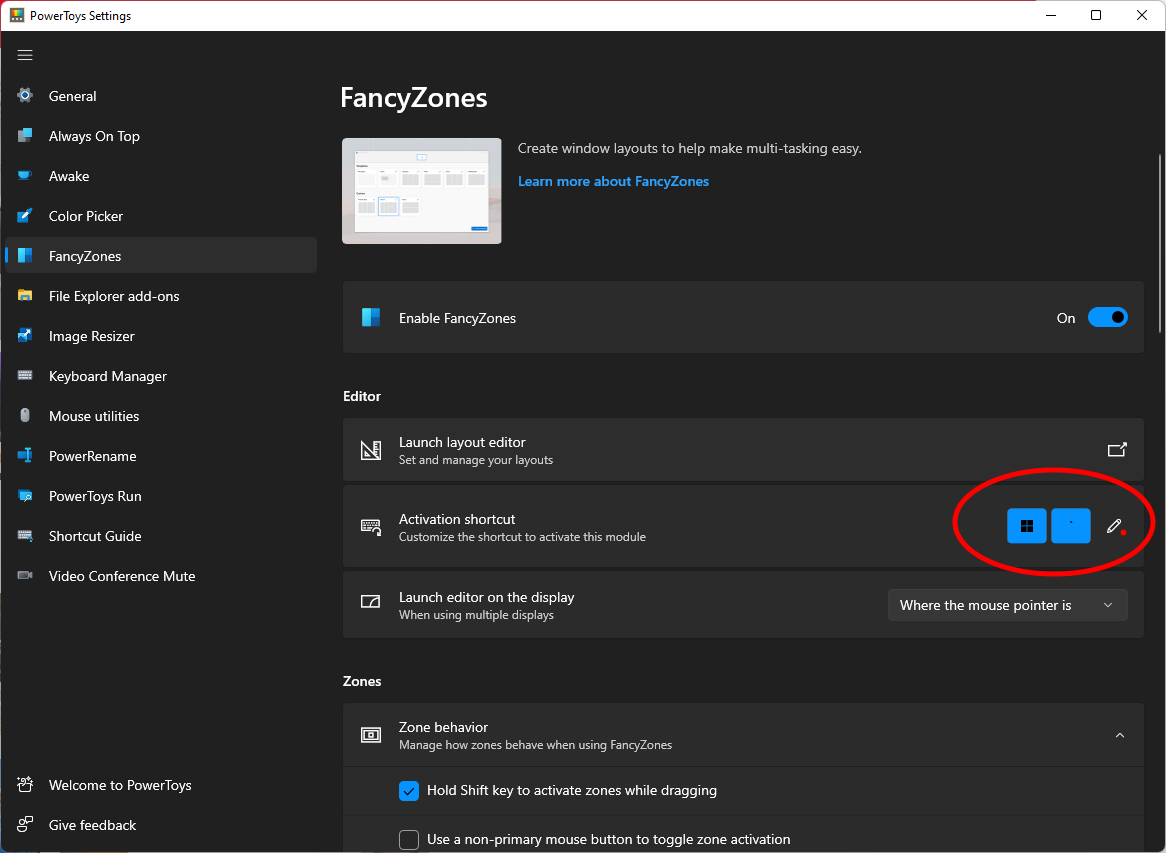
Task: Check the non-primary mouse button option
Action: [409, 840]
